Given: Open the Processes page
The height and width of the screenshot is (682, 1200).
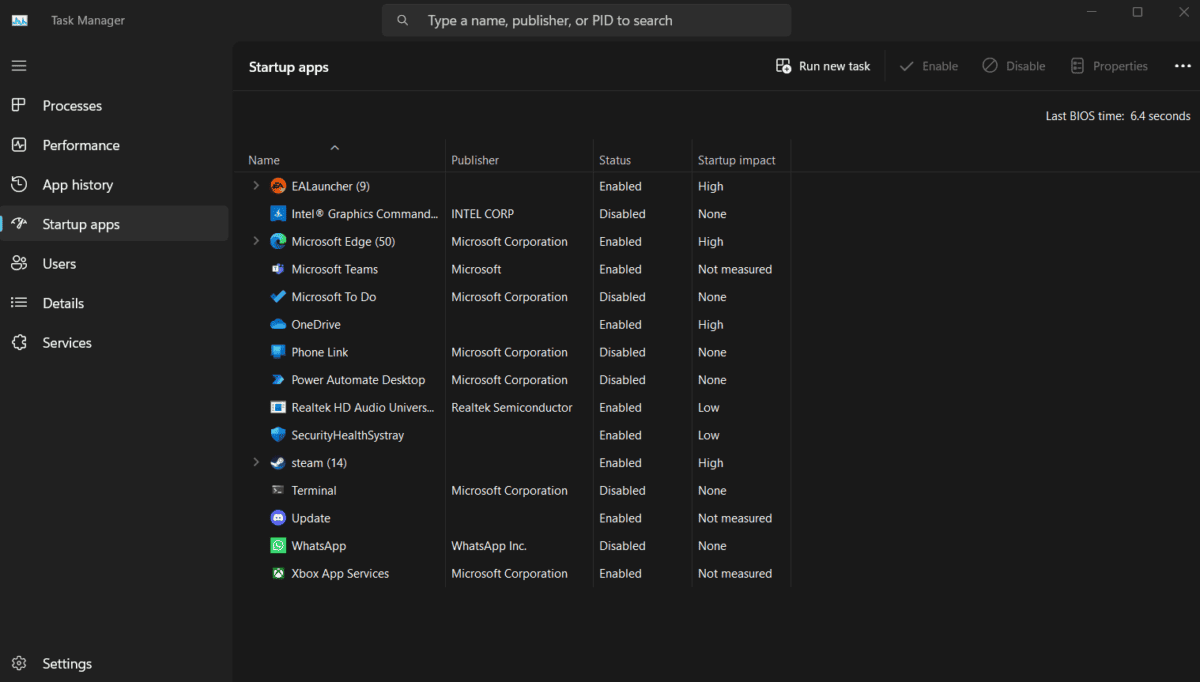Looking at the screenshot, I should 115,106.
